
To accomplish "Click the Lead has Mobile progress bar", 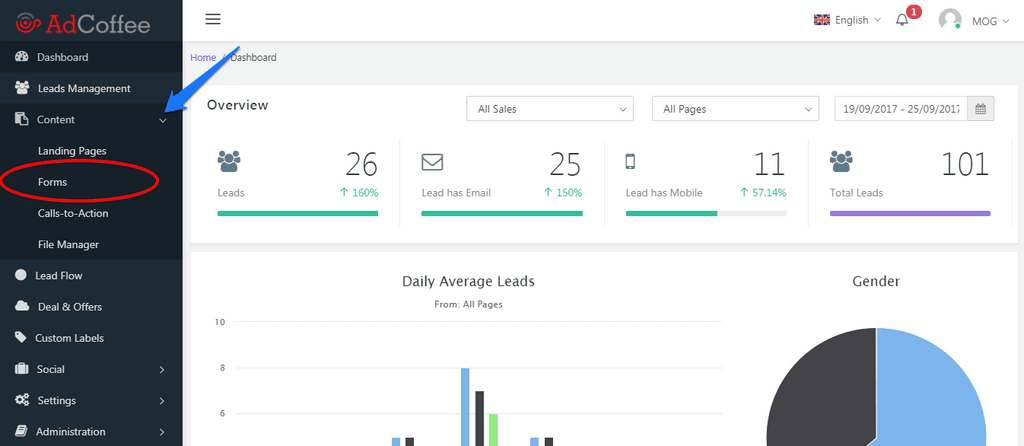I will pos(706,213).
